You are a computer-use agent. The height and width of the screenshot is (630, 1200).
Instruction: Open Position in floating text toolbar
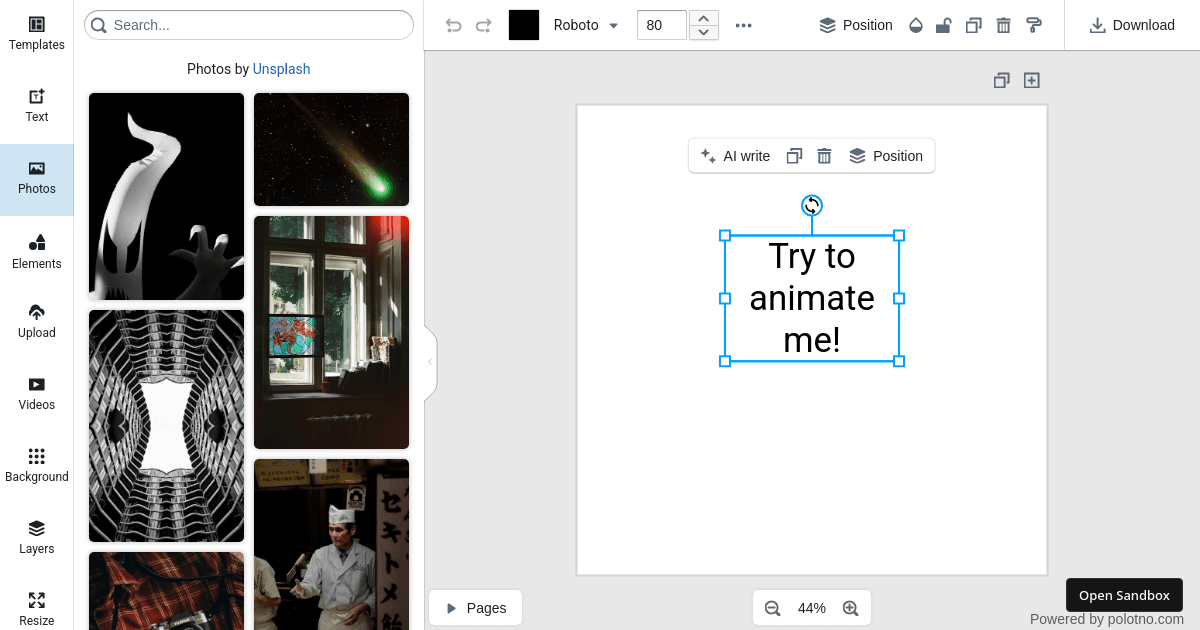(886, 156)
